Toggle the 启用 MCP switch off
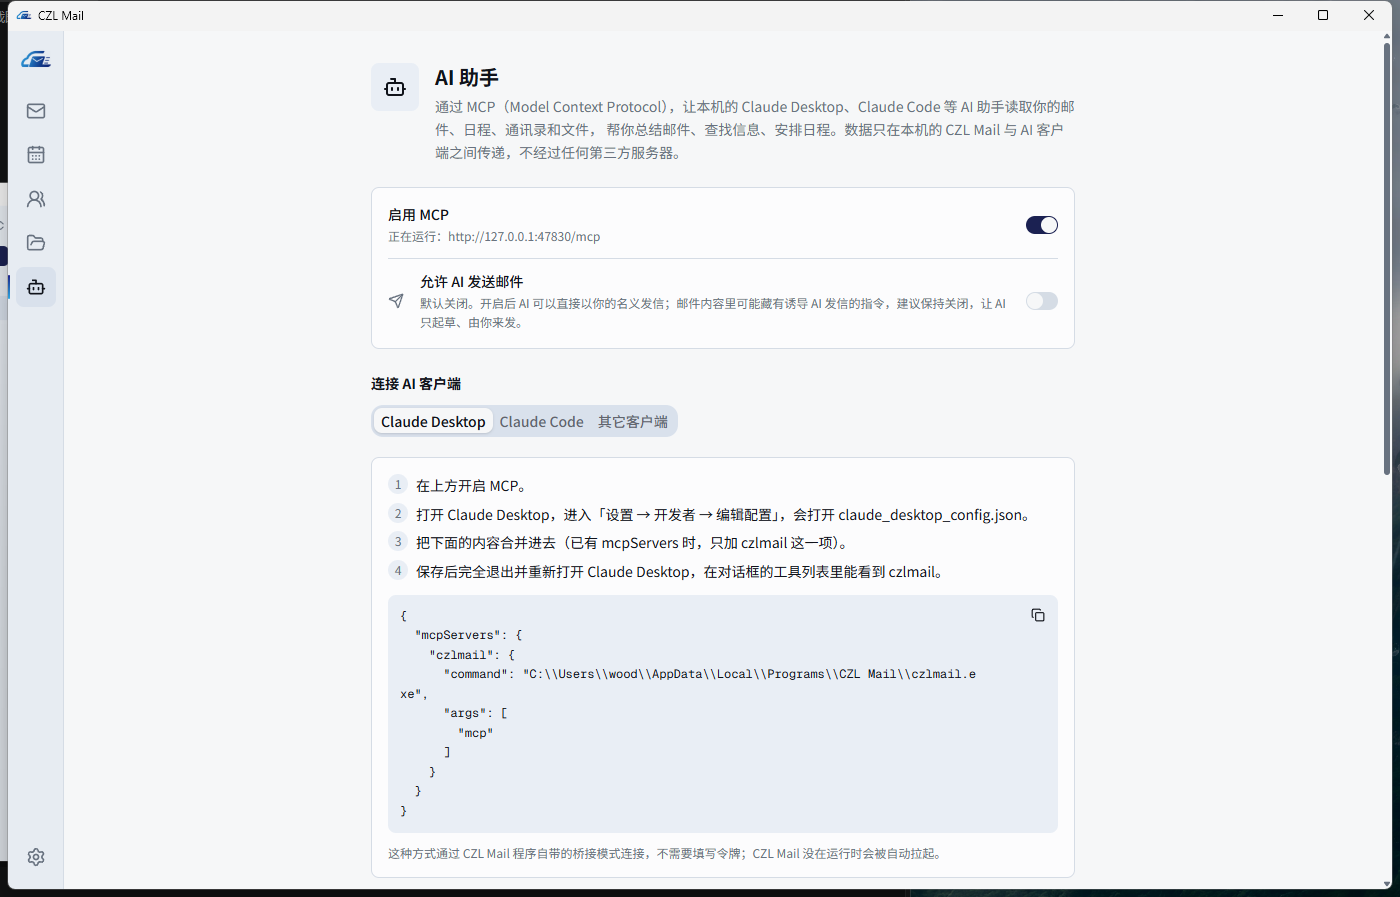The height and width of the screenshot is (897, 1400). point(1042,225)
